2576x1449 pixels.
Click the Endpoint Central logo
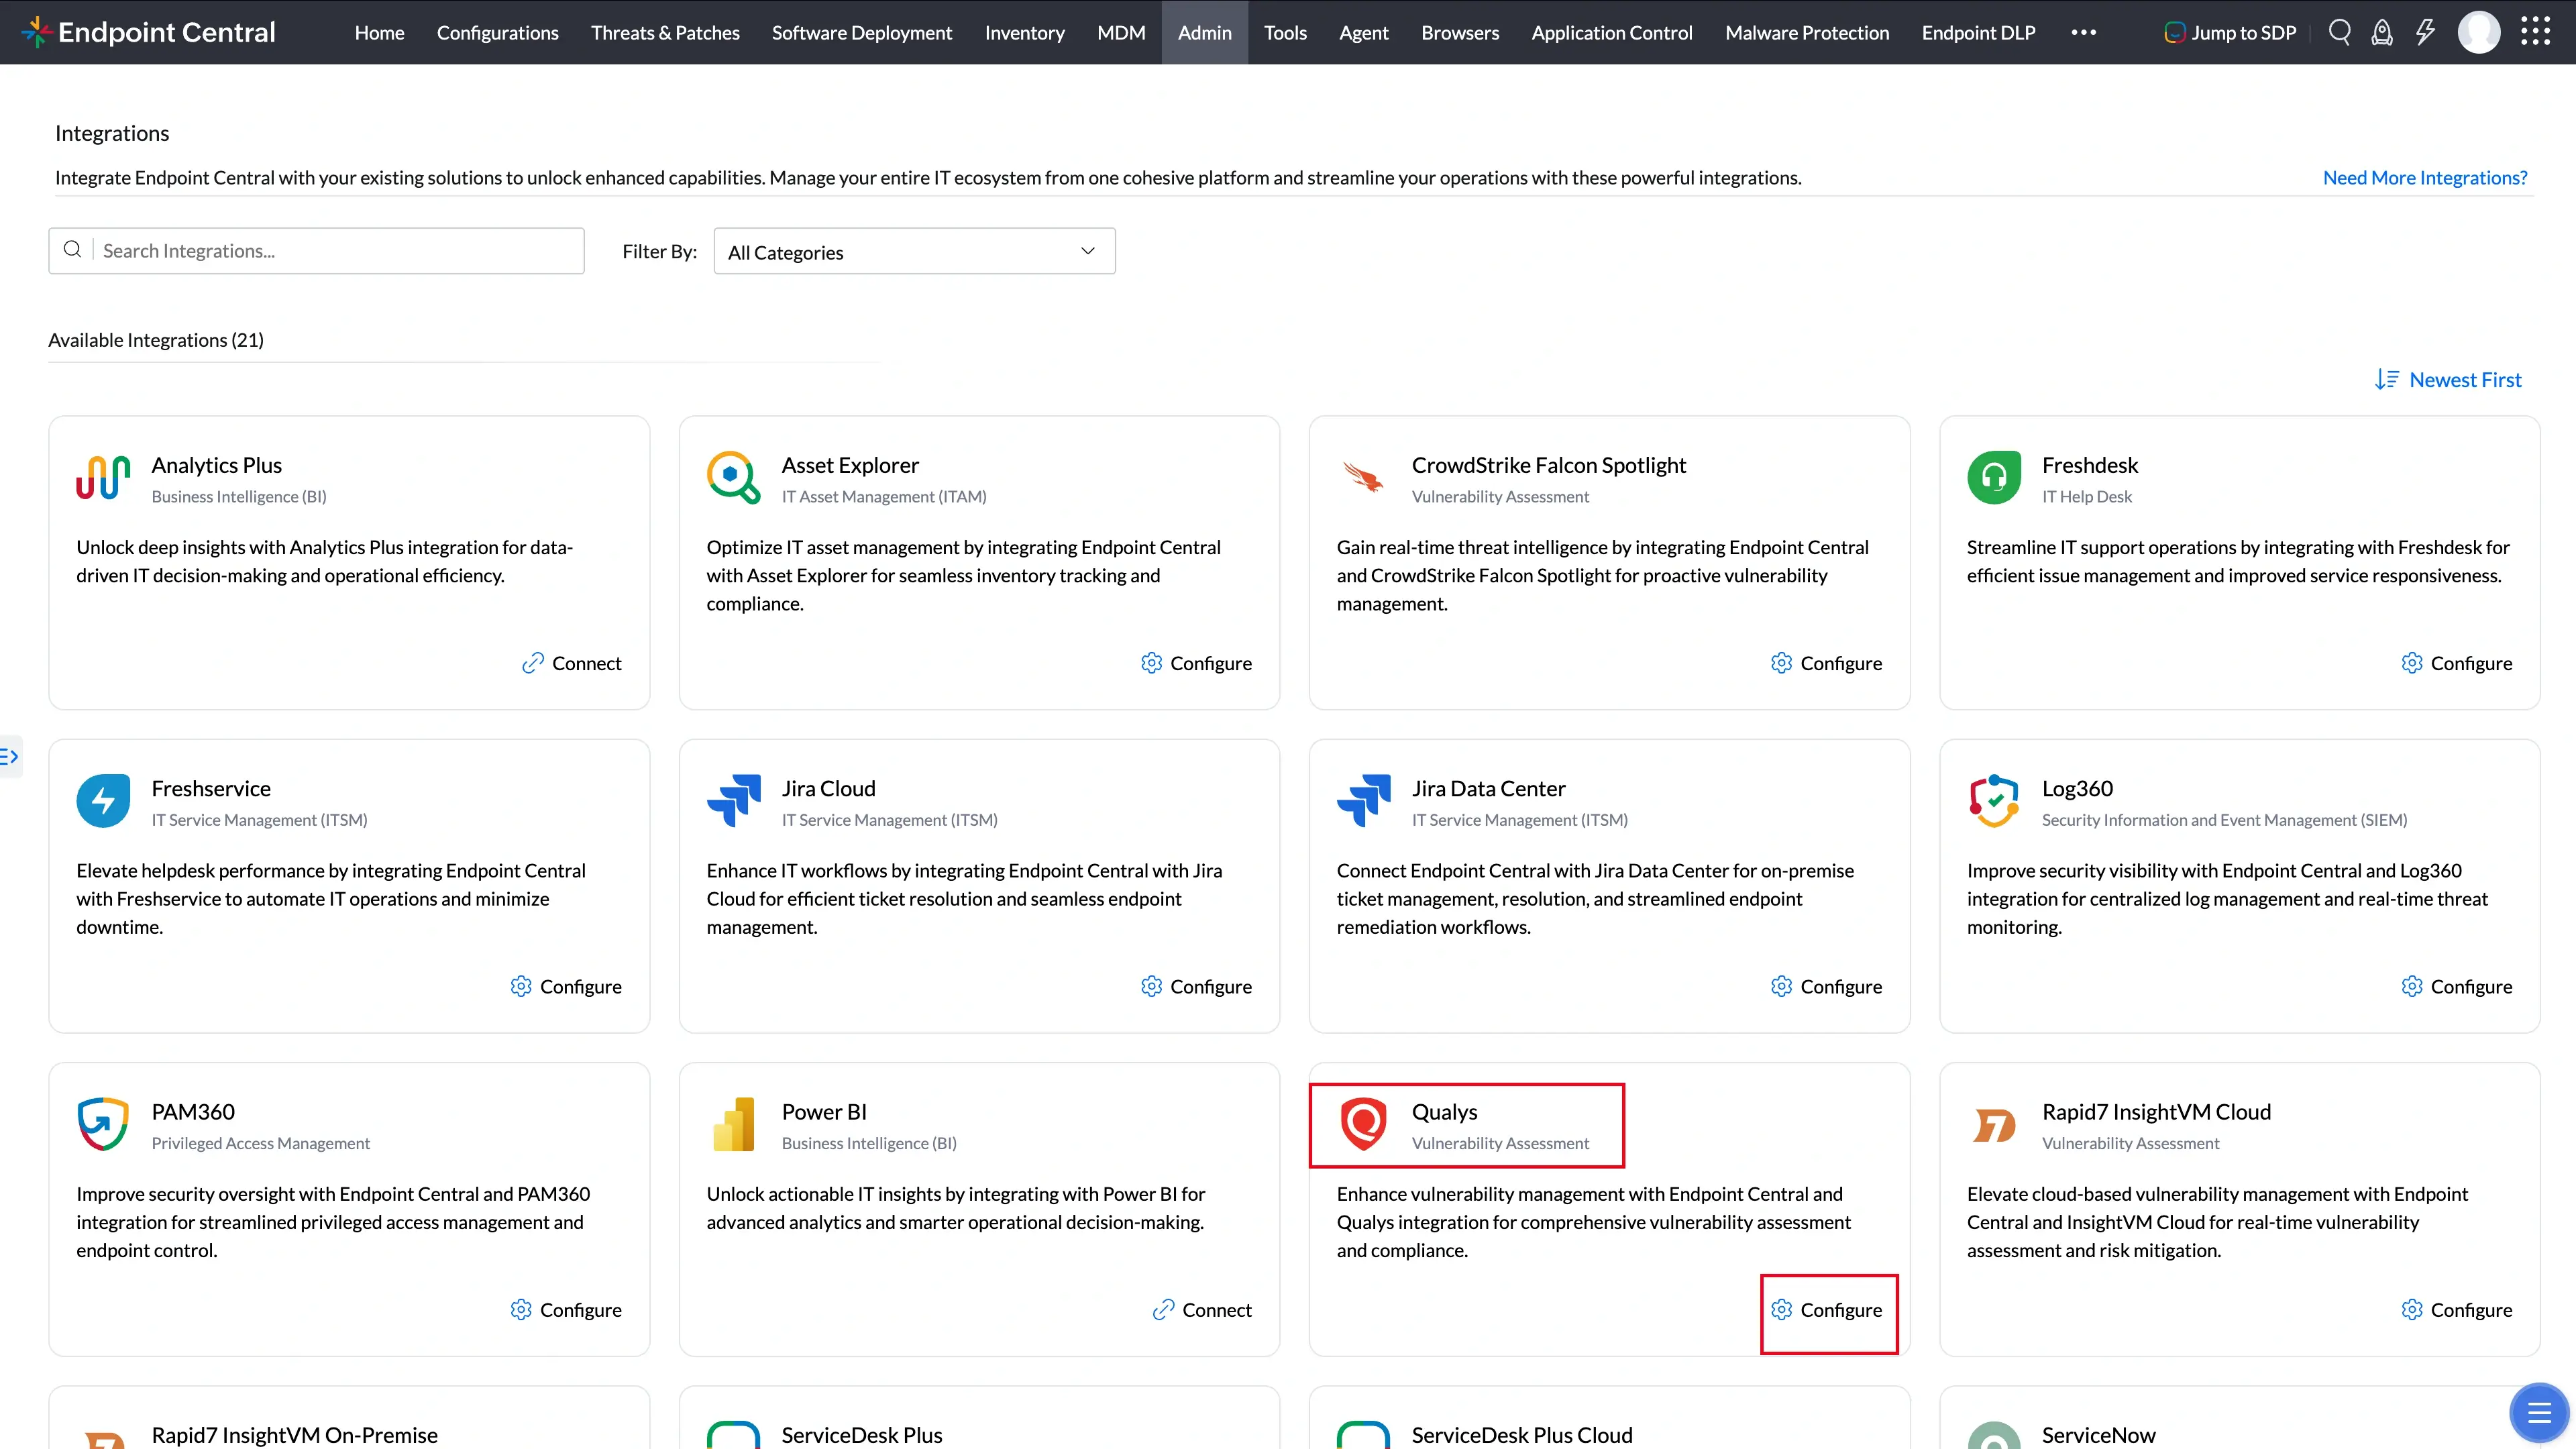coord(148,32)
